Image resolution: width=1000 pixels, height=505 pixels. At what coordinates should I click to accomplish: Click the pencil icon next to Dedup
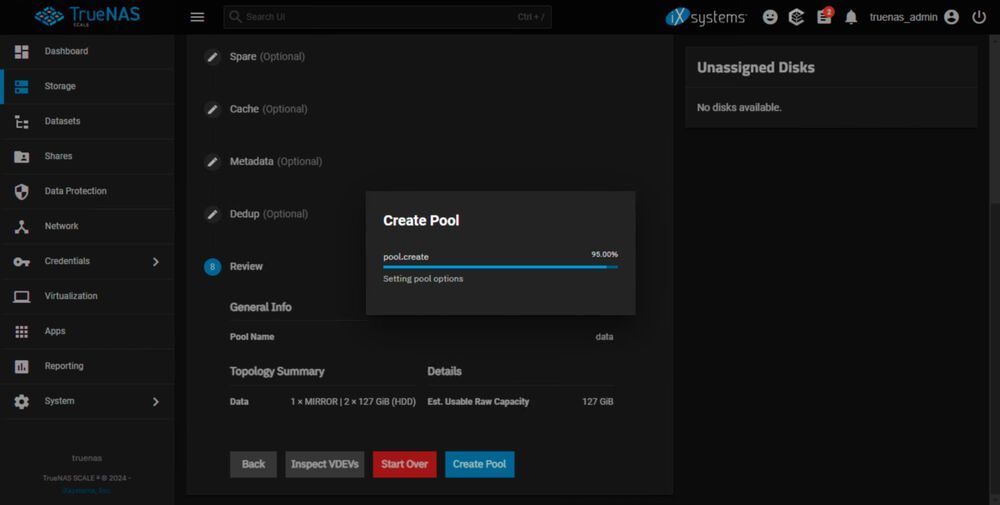(212, 214)
